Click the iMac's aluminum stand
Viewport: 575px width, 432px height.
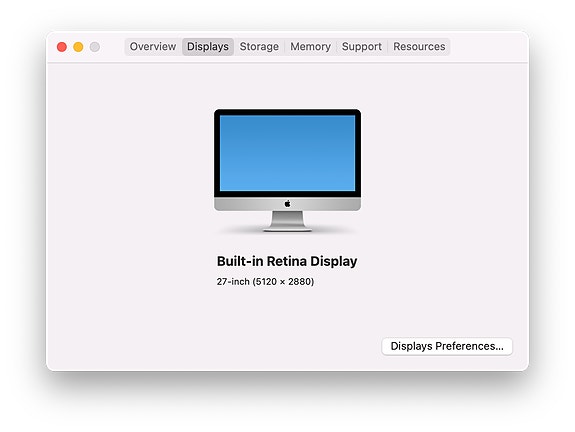click(288, 221)
